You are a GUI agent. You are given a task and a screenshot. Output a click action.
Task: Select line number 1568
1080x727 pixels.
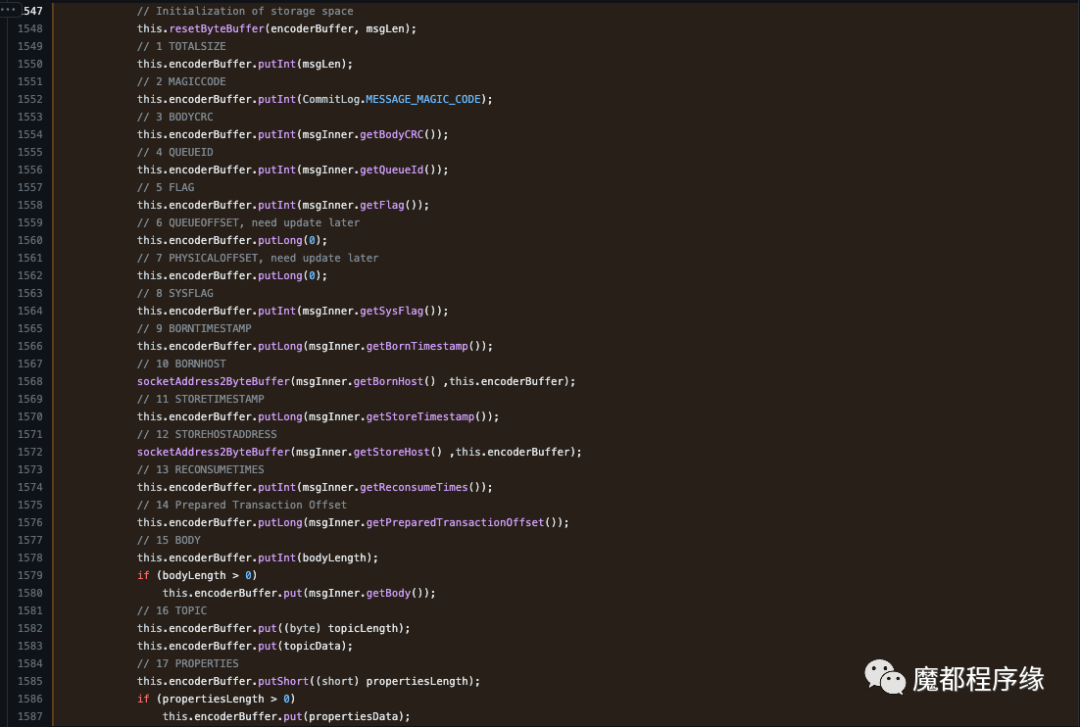30,381
